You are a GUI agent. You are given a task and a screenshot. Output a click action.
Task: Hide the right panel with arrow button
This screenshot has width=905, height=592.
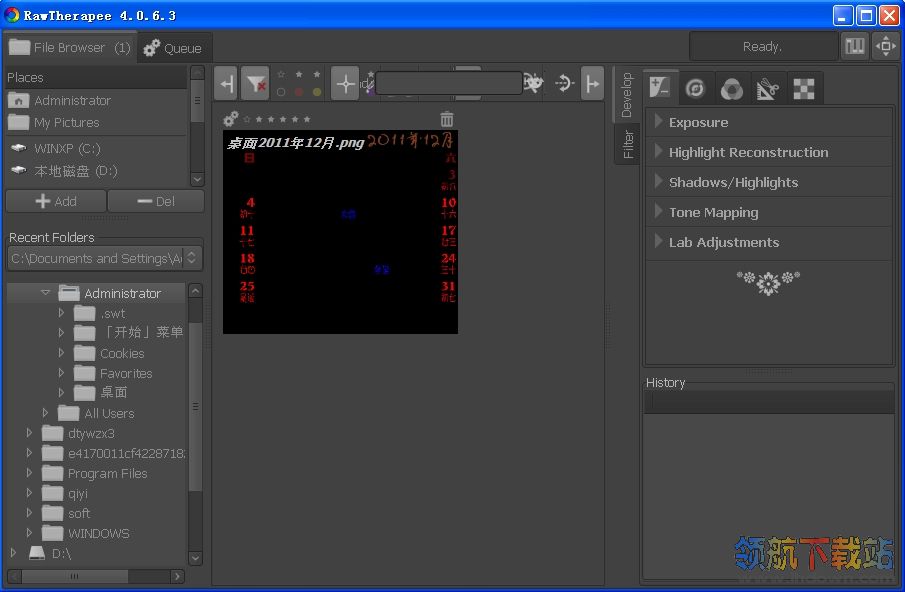(592, 84)
